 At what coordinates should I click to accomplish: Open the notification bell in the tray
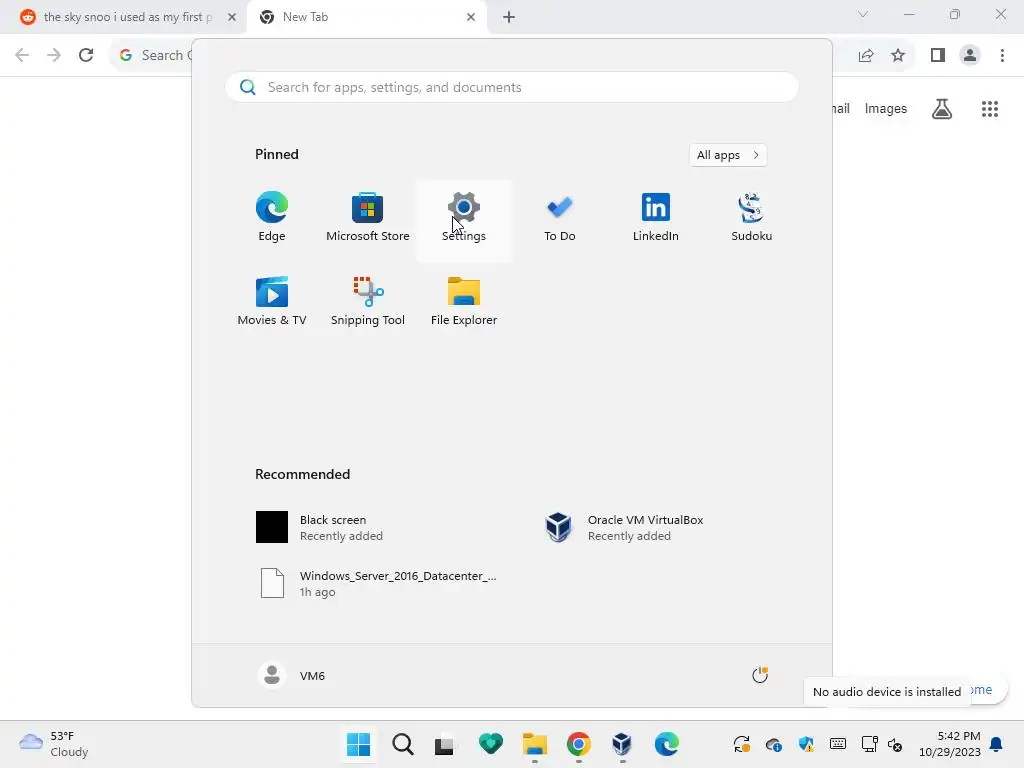(x=997, y=744)
